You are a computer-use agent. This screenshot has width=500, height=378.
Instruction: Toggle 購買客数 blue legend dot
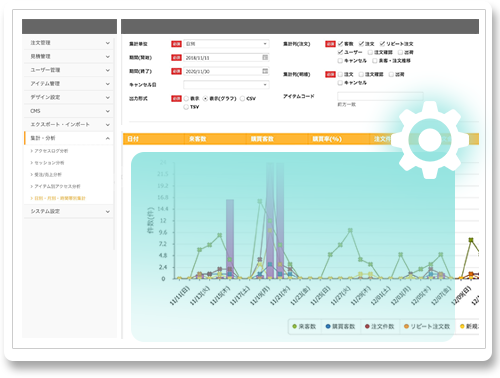coord(328,326)
